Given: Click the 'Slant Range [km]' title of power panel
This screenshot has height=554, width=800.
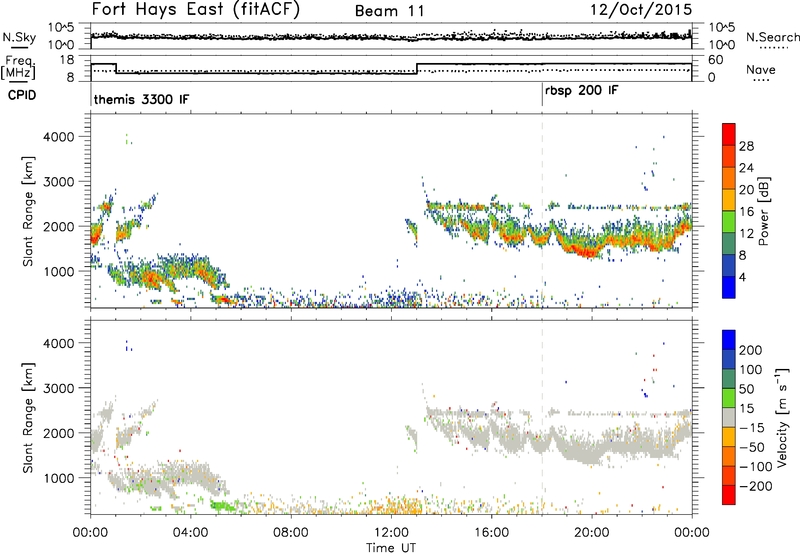Looking at the screenshot, I should click(x=28, y=211).
